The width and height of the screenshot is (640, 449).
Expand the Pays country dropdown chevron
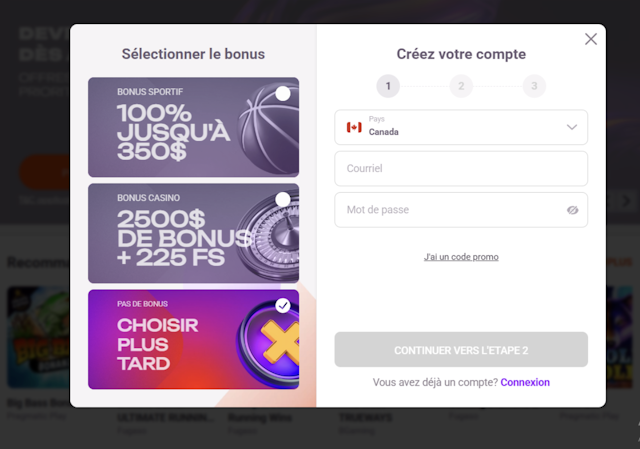pos(572,127)
